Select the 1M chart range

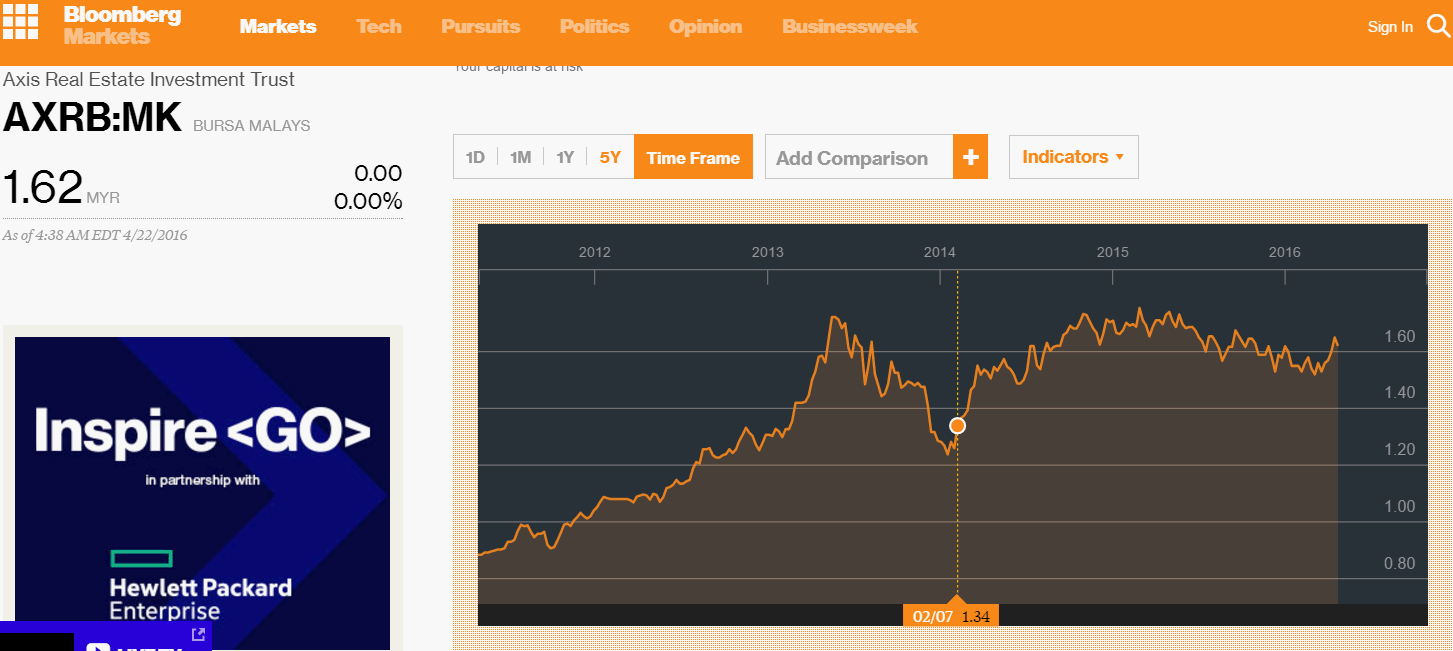point(520,156)
